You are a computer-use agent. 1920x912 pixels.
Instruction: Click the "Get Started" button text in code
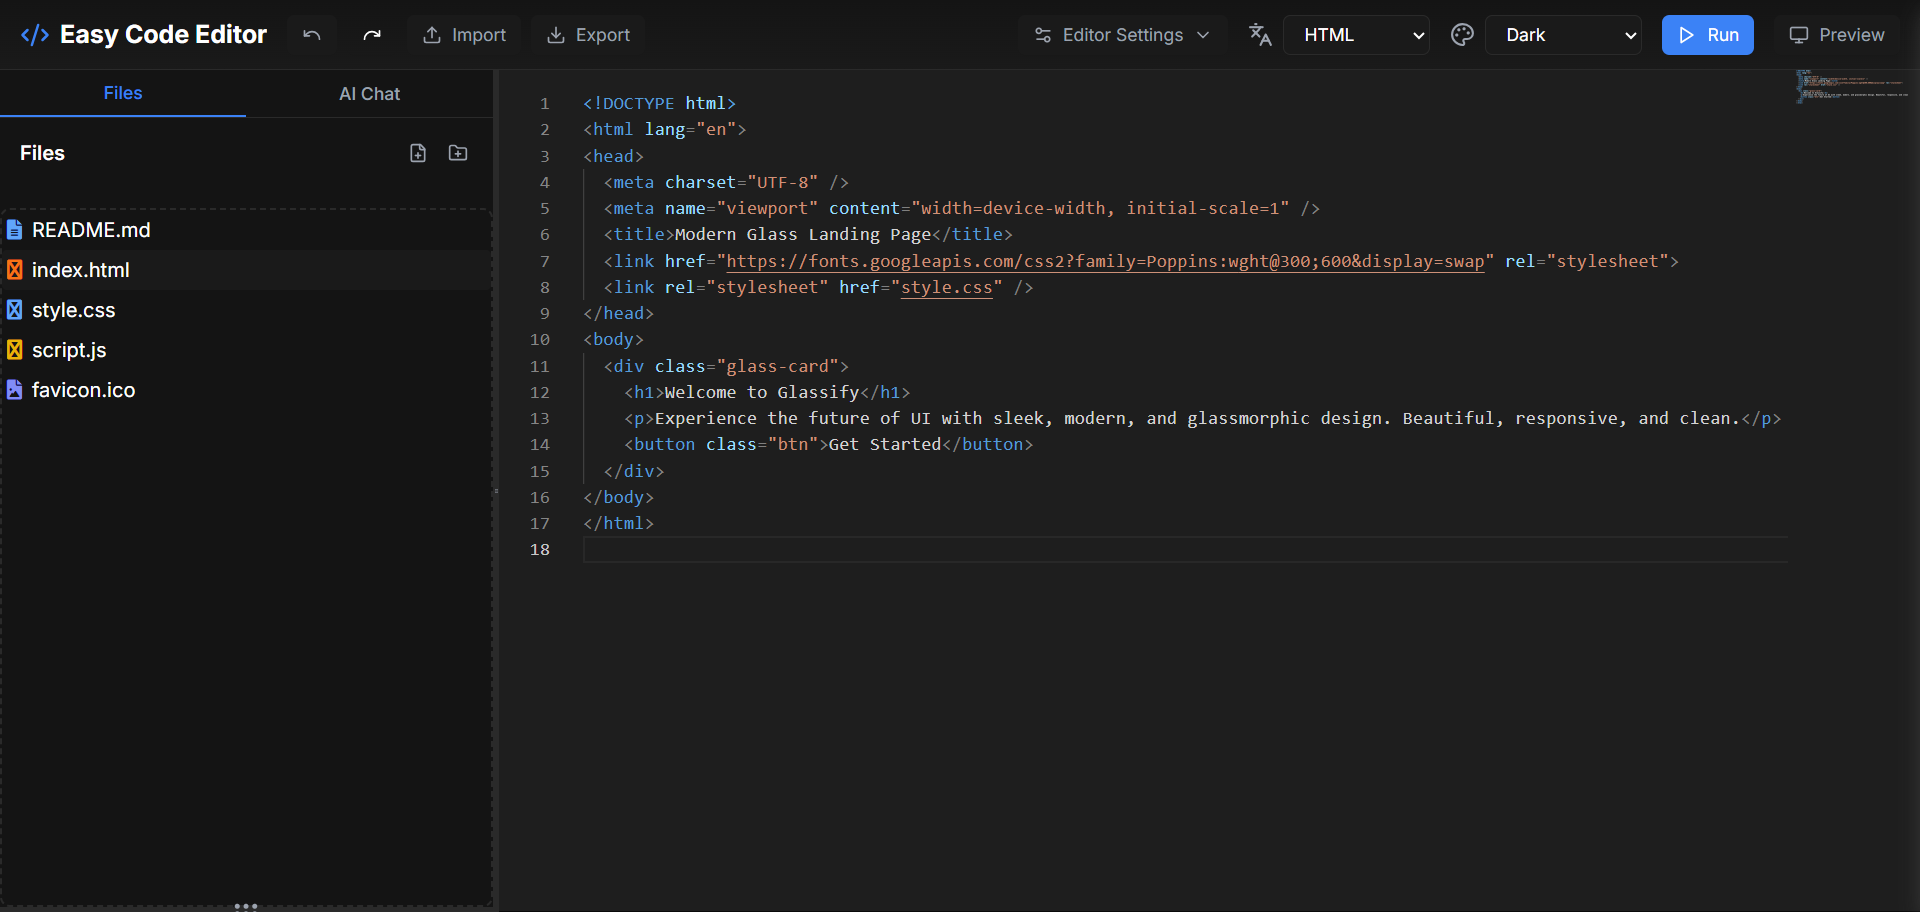coord(885,444)
